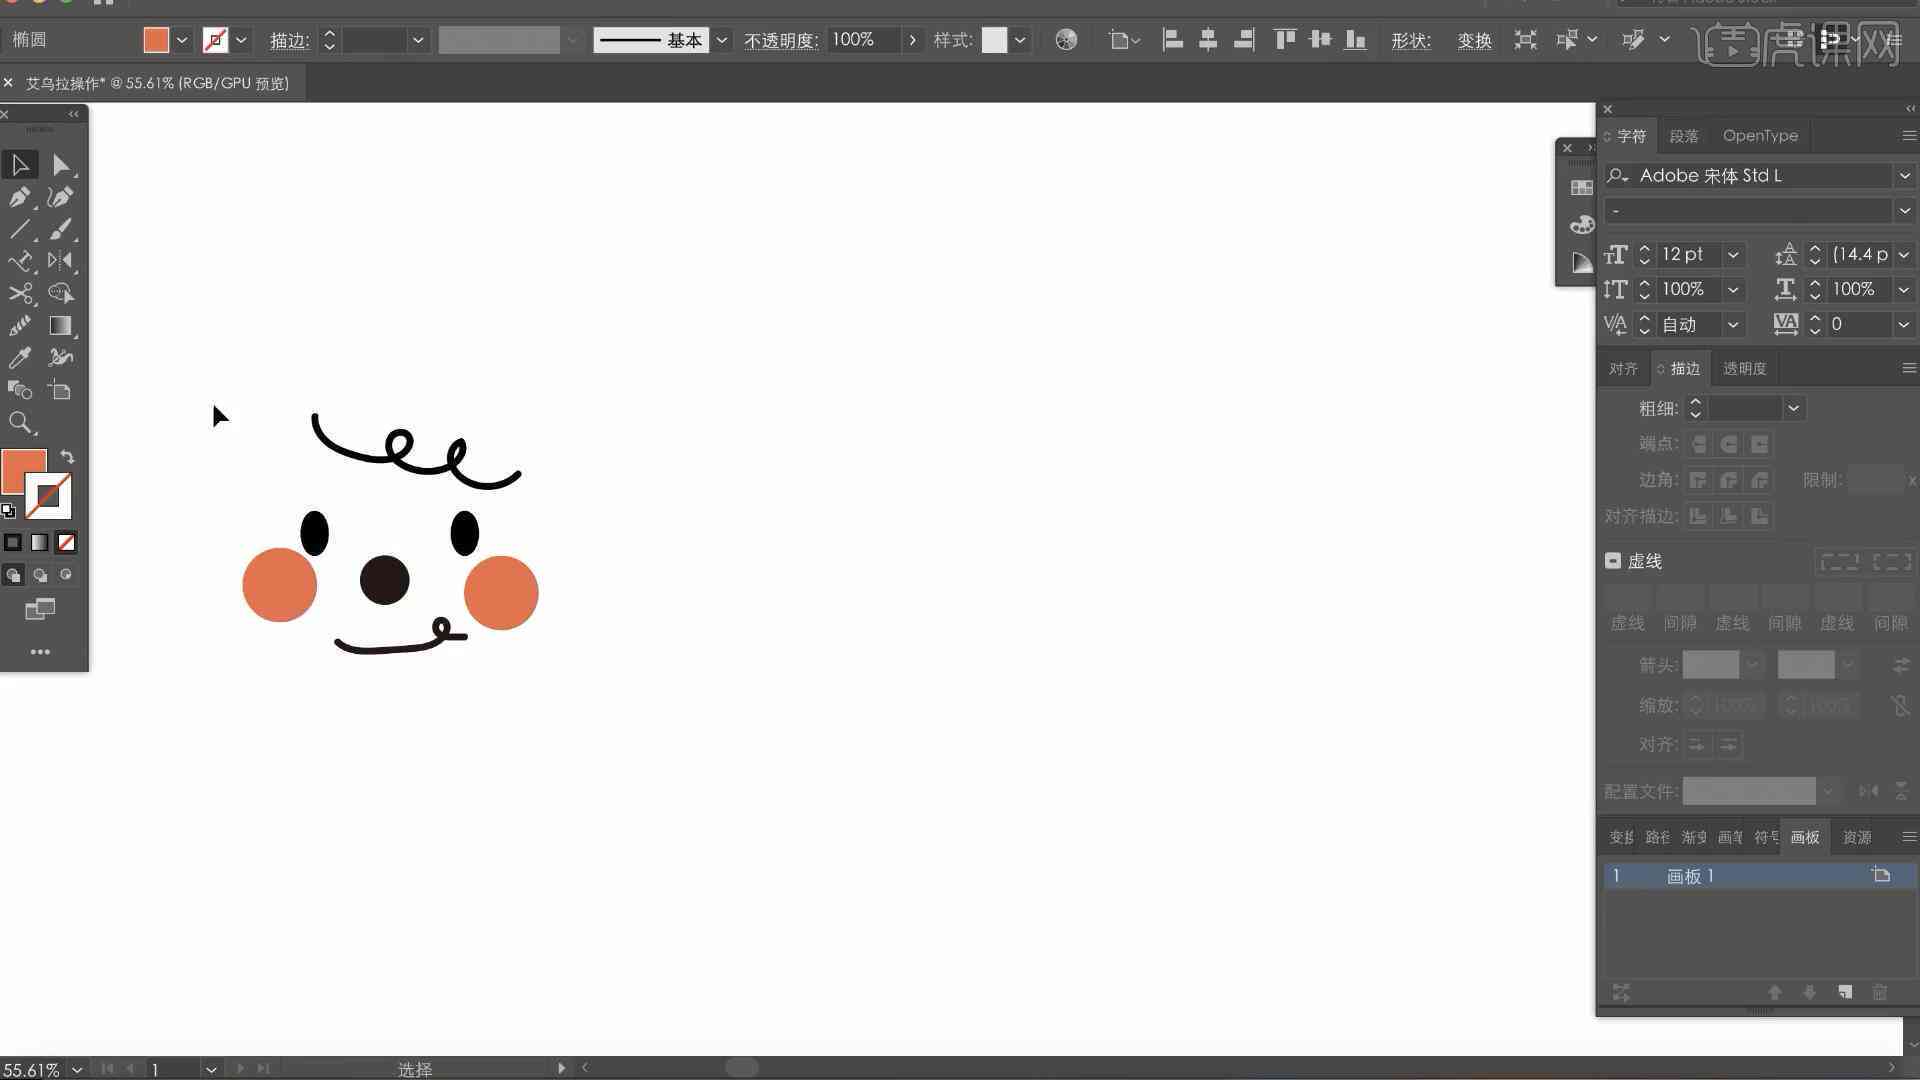1920x1080 pixels.
Task: Choose Draw Normal mode
Action: coord(13,575)
